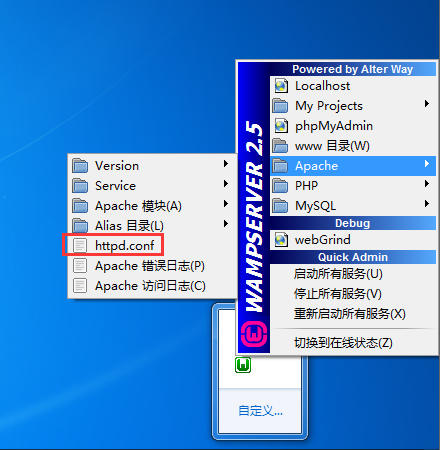Open Apache 错误日志(P) error log
Screen dimensions: 440x450
pos(152,266)
